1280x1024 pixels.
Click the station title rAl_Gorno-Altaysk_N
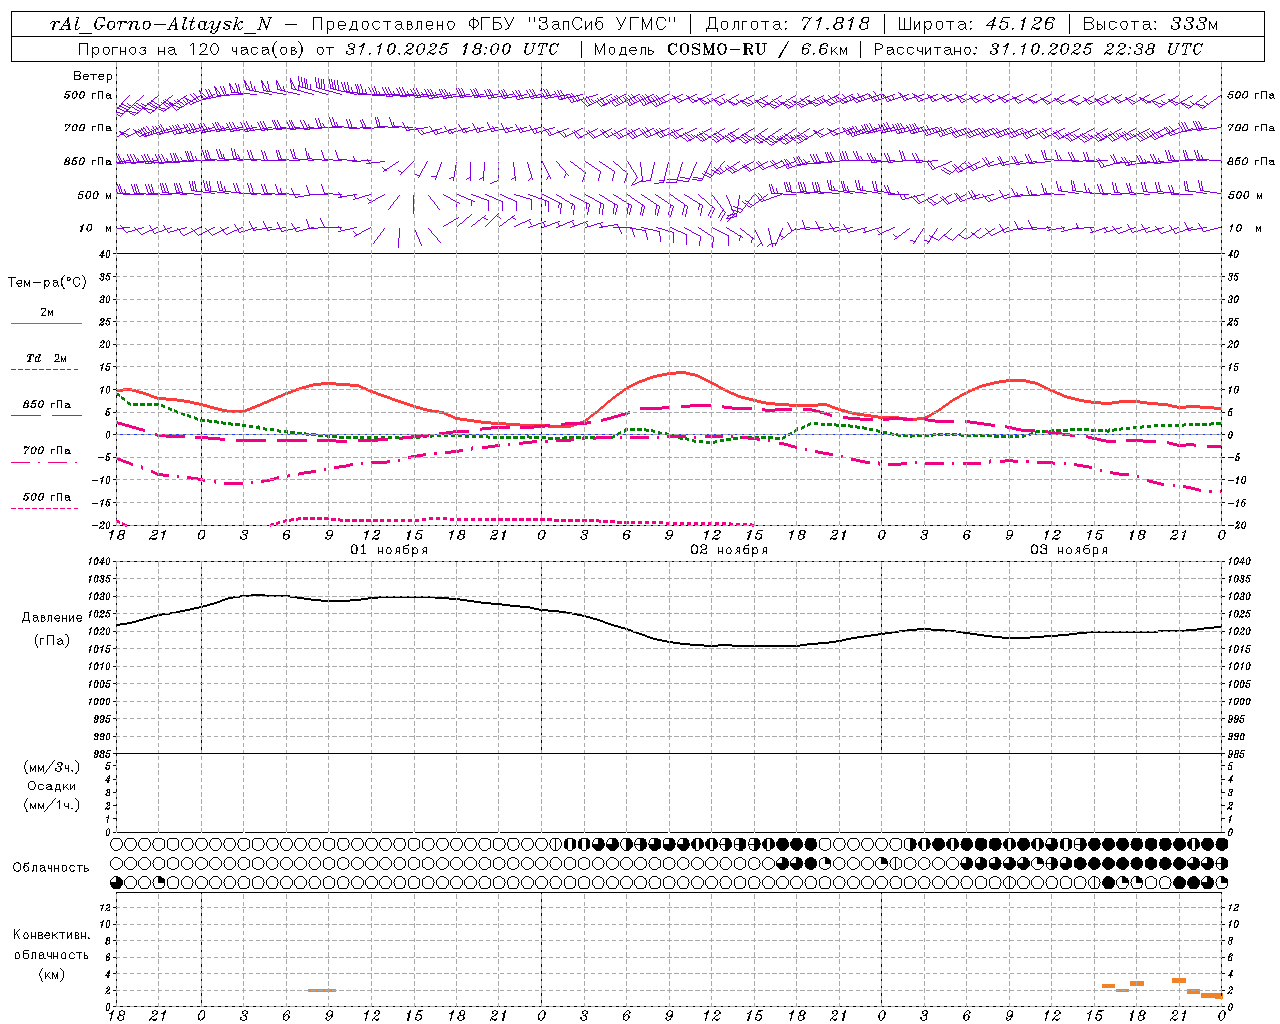(160, 25)
